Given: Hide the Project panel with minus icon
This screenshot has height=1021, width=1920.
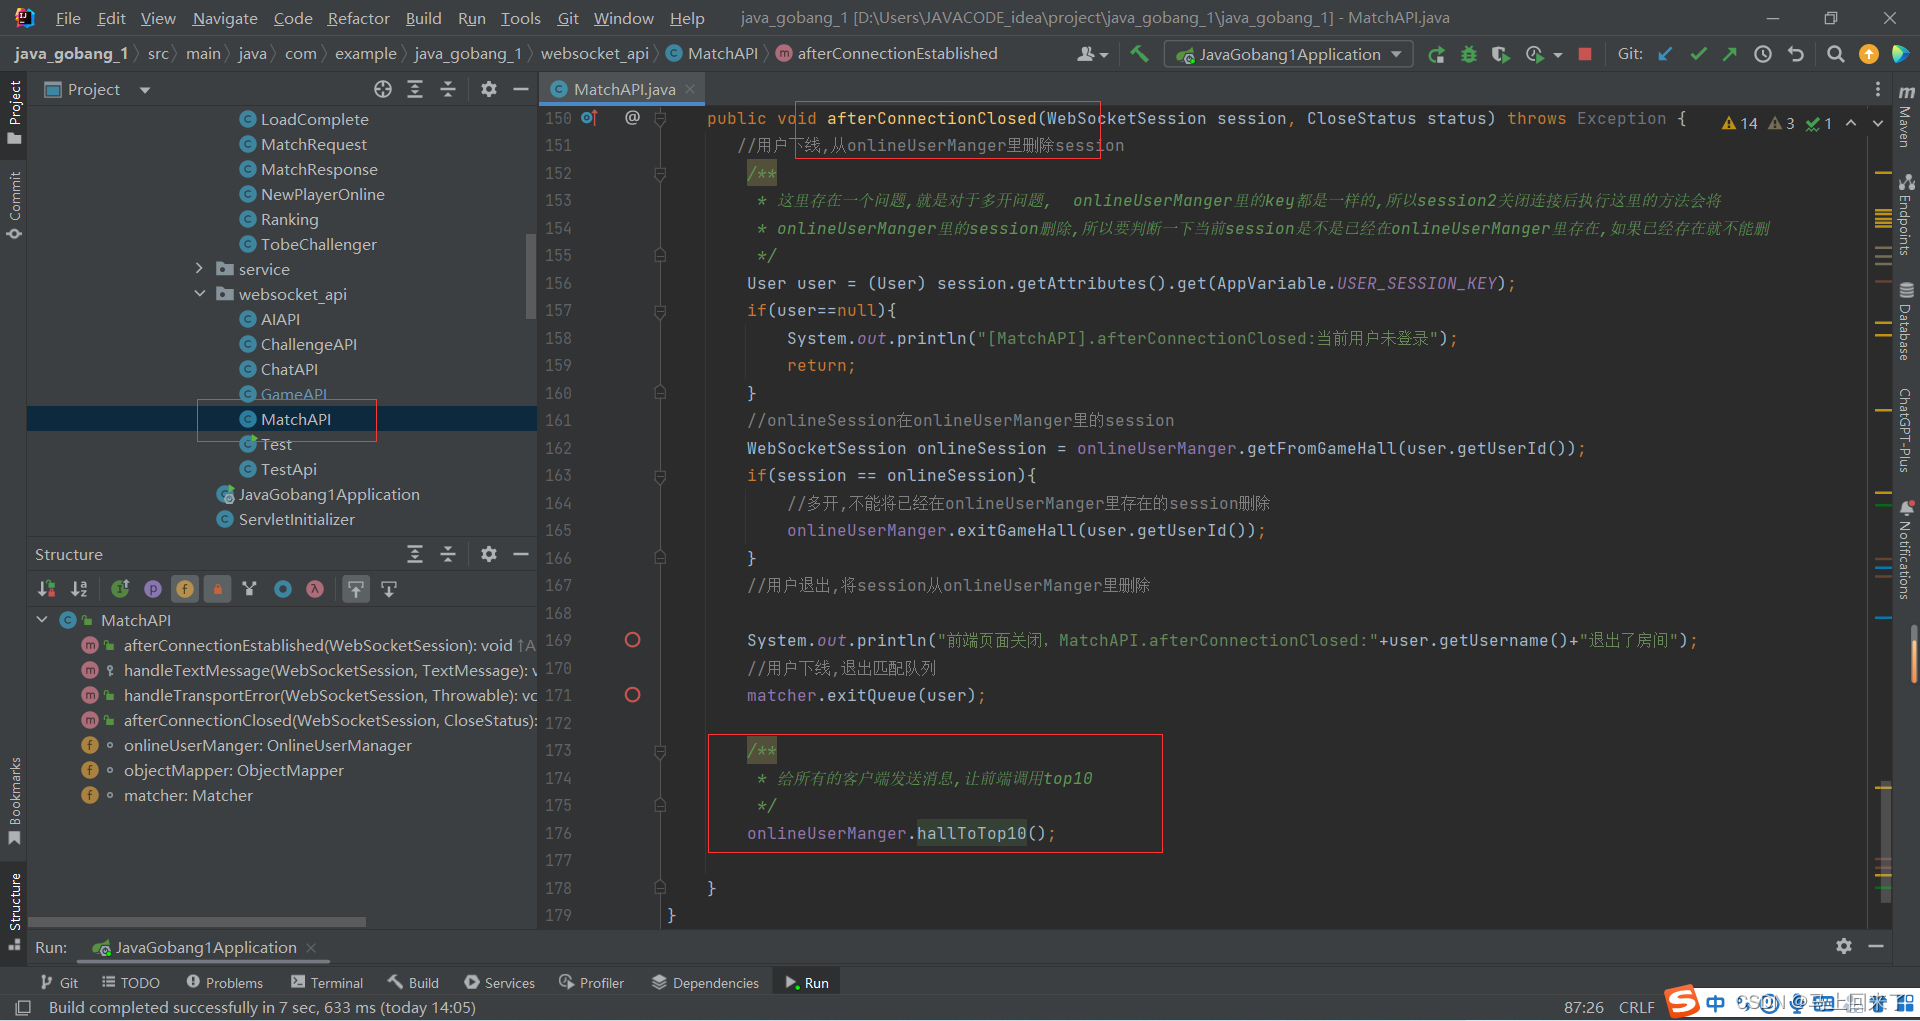Looking at the screenshot, I should (521, 90).
